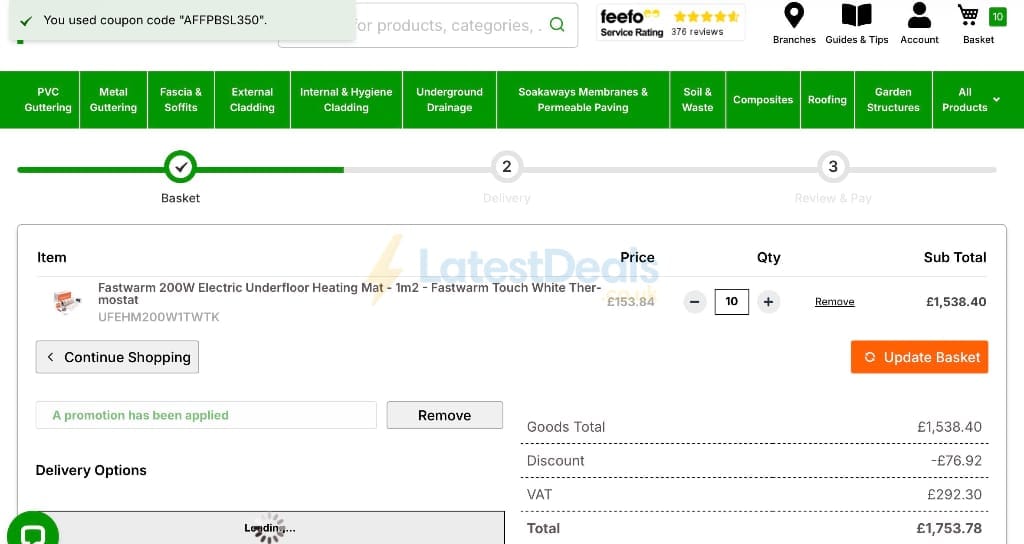The image size is (1024, 544).
Task: Click the 376 reviews star rating
Action: click(705, 22)
